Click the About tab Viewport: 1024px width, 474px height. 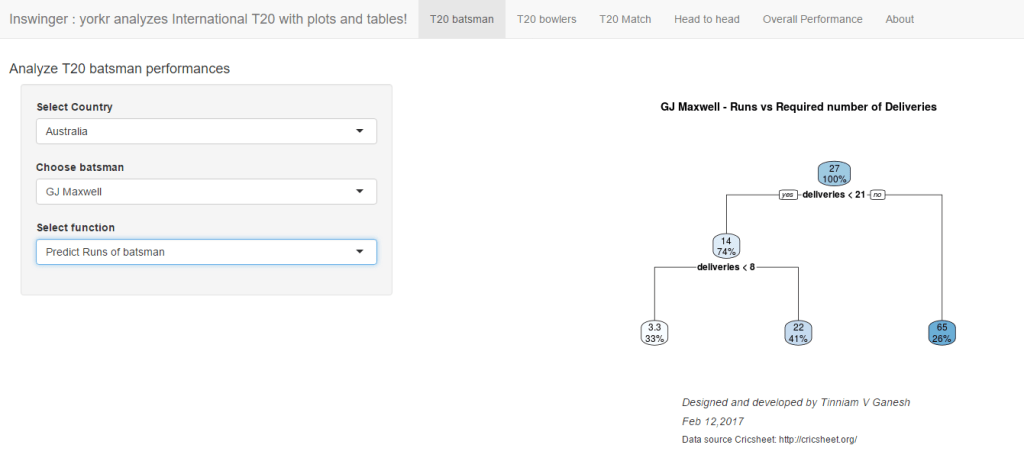click(899, 19)
